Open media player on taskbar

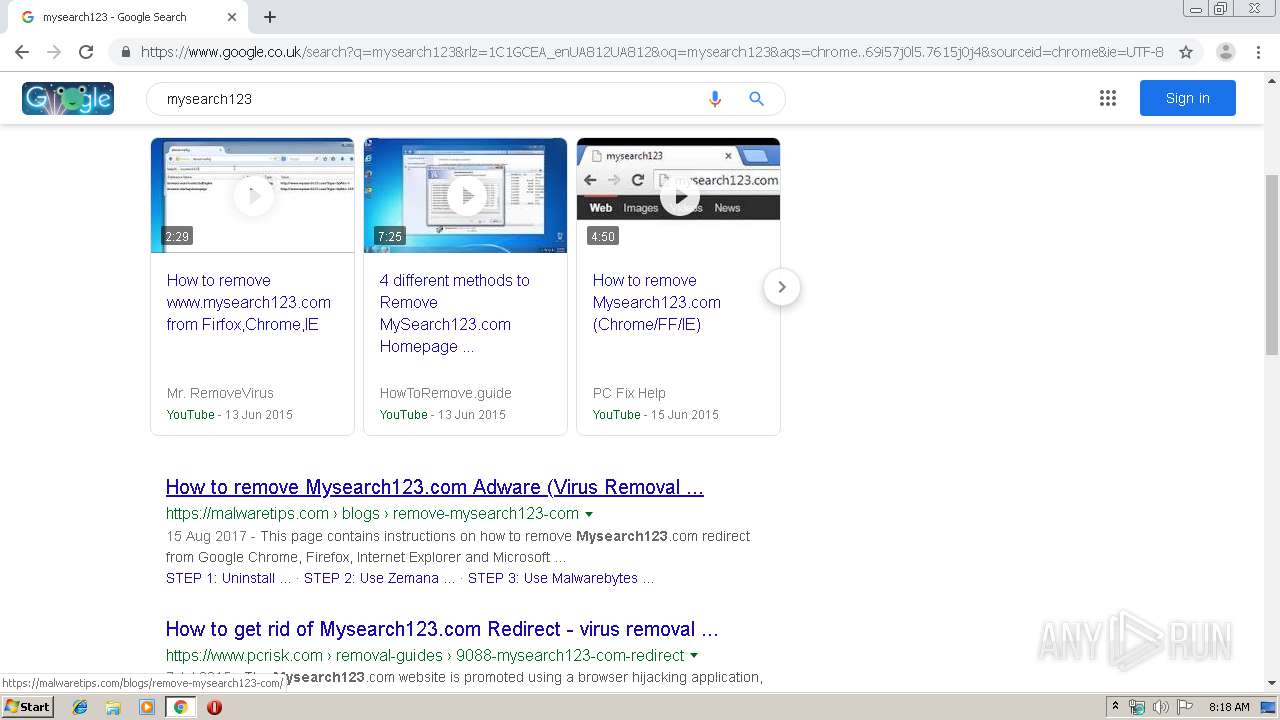(x=147, y=707)
